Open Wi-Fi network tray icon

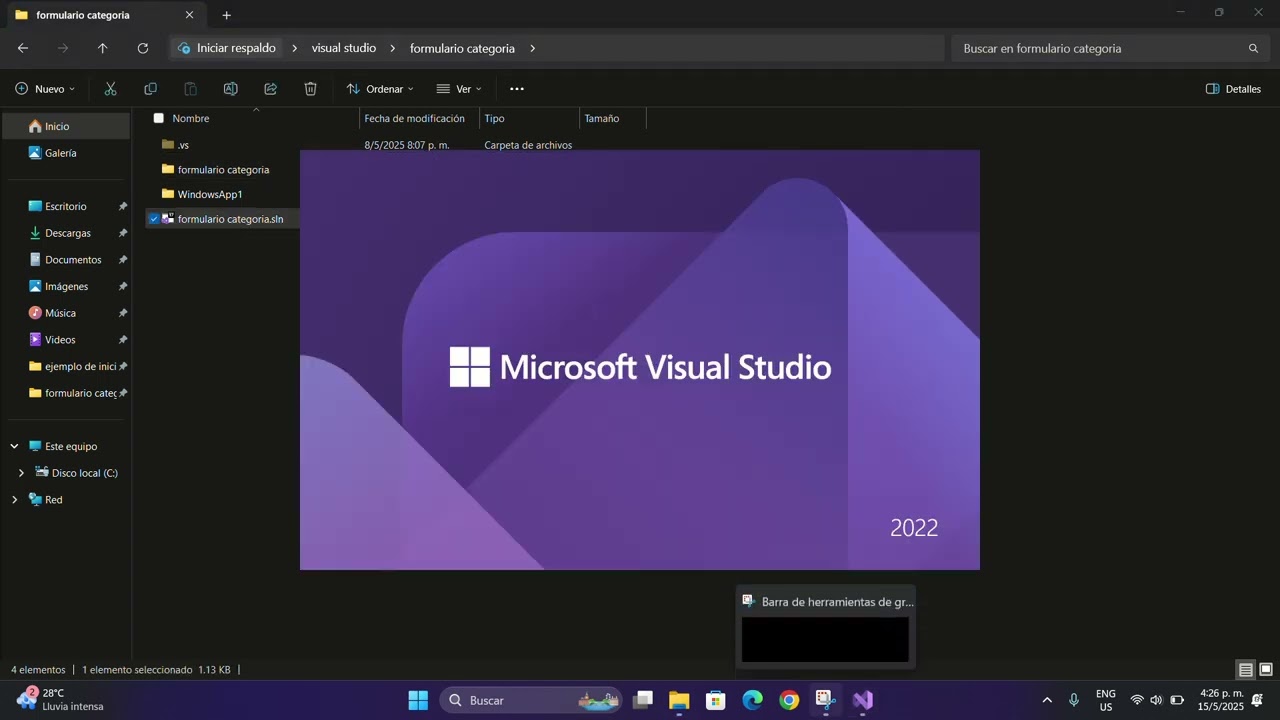pos(1137,700)
